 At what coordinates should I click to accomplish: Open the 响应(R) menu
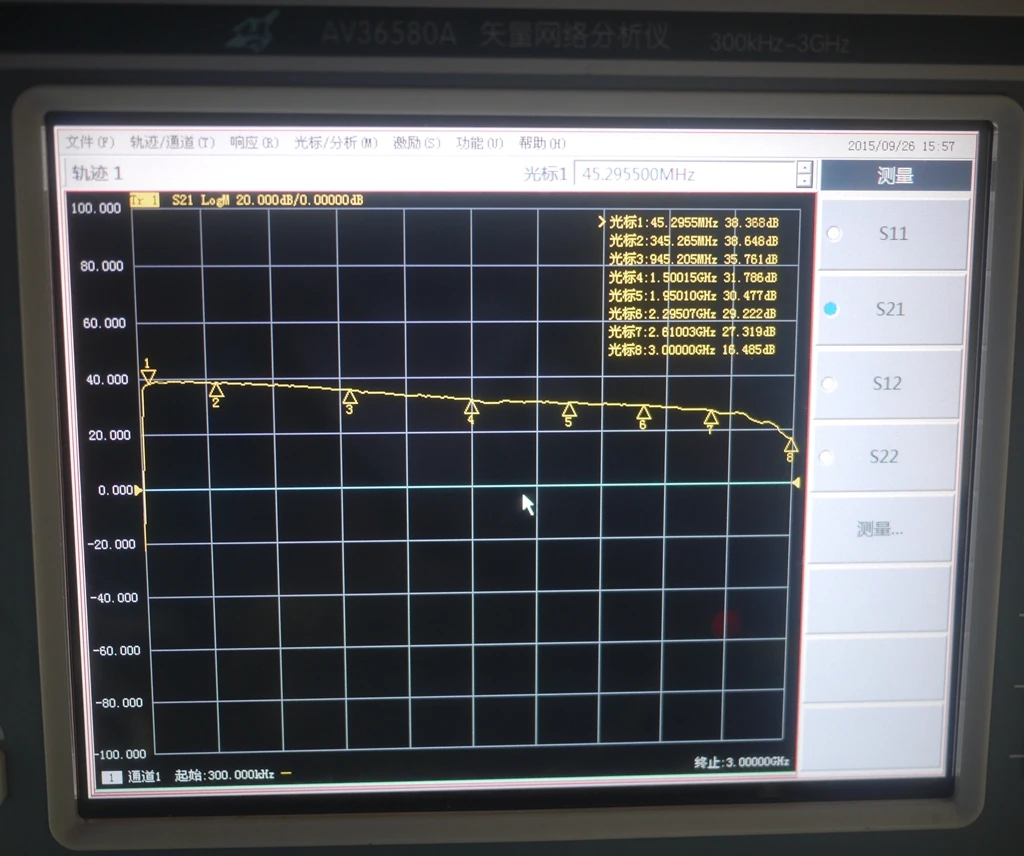tap(254, 142)
